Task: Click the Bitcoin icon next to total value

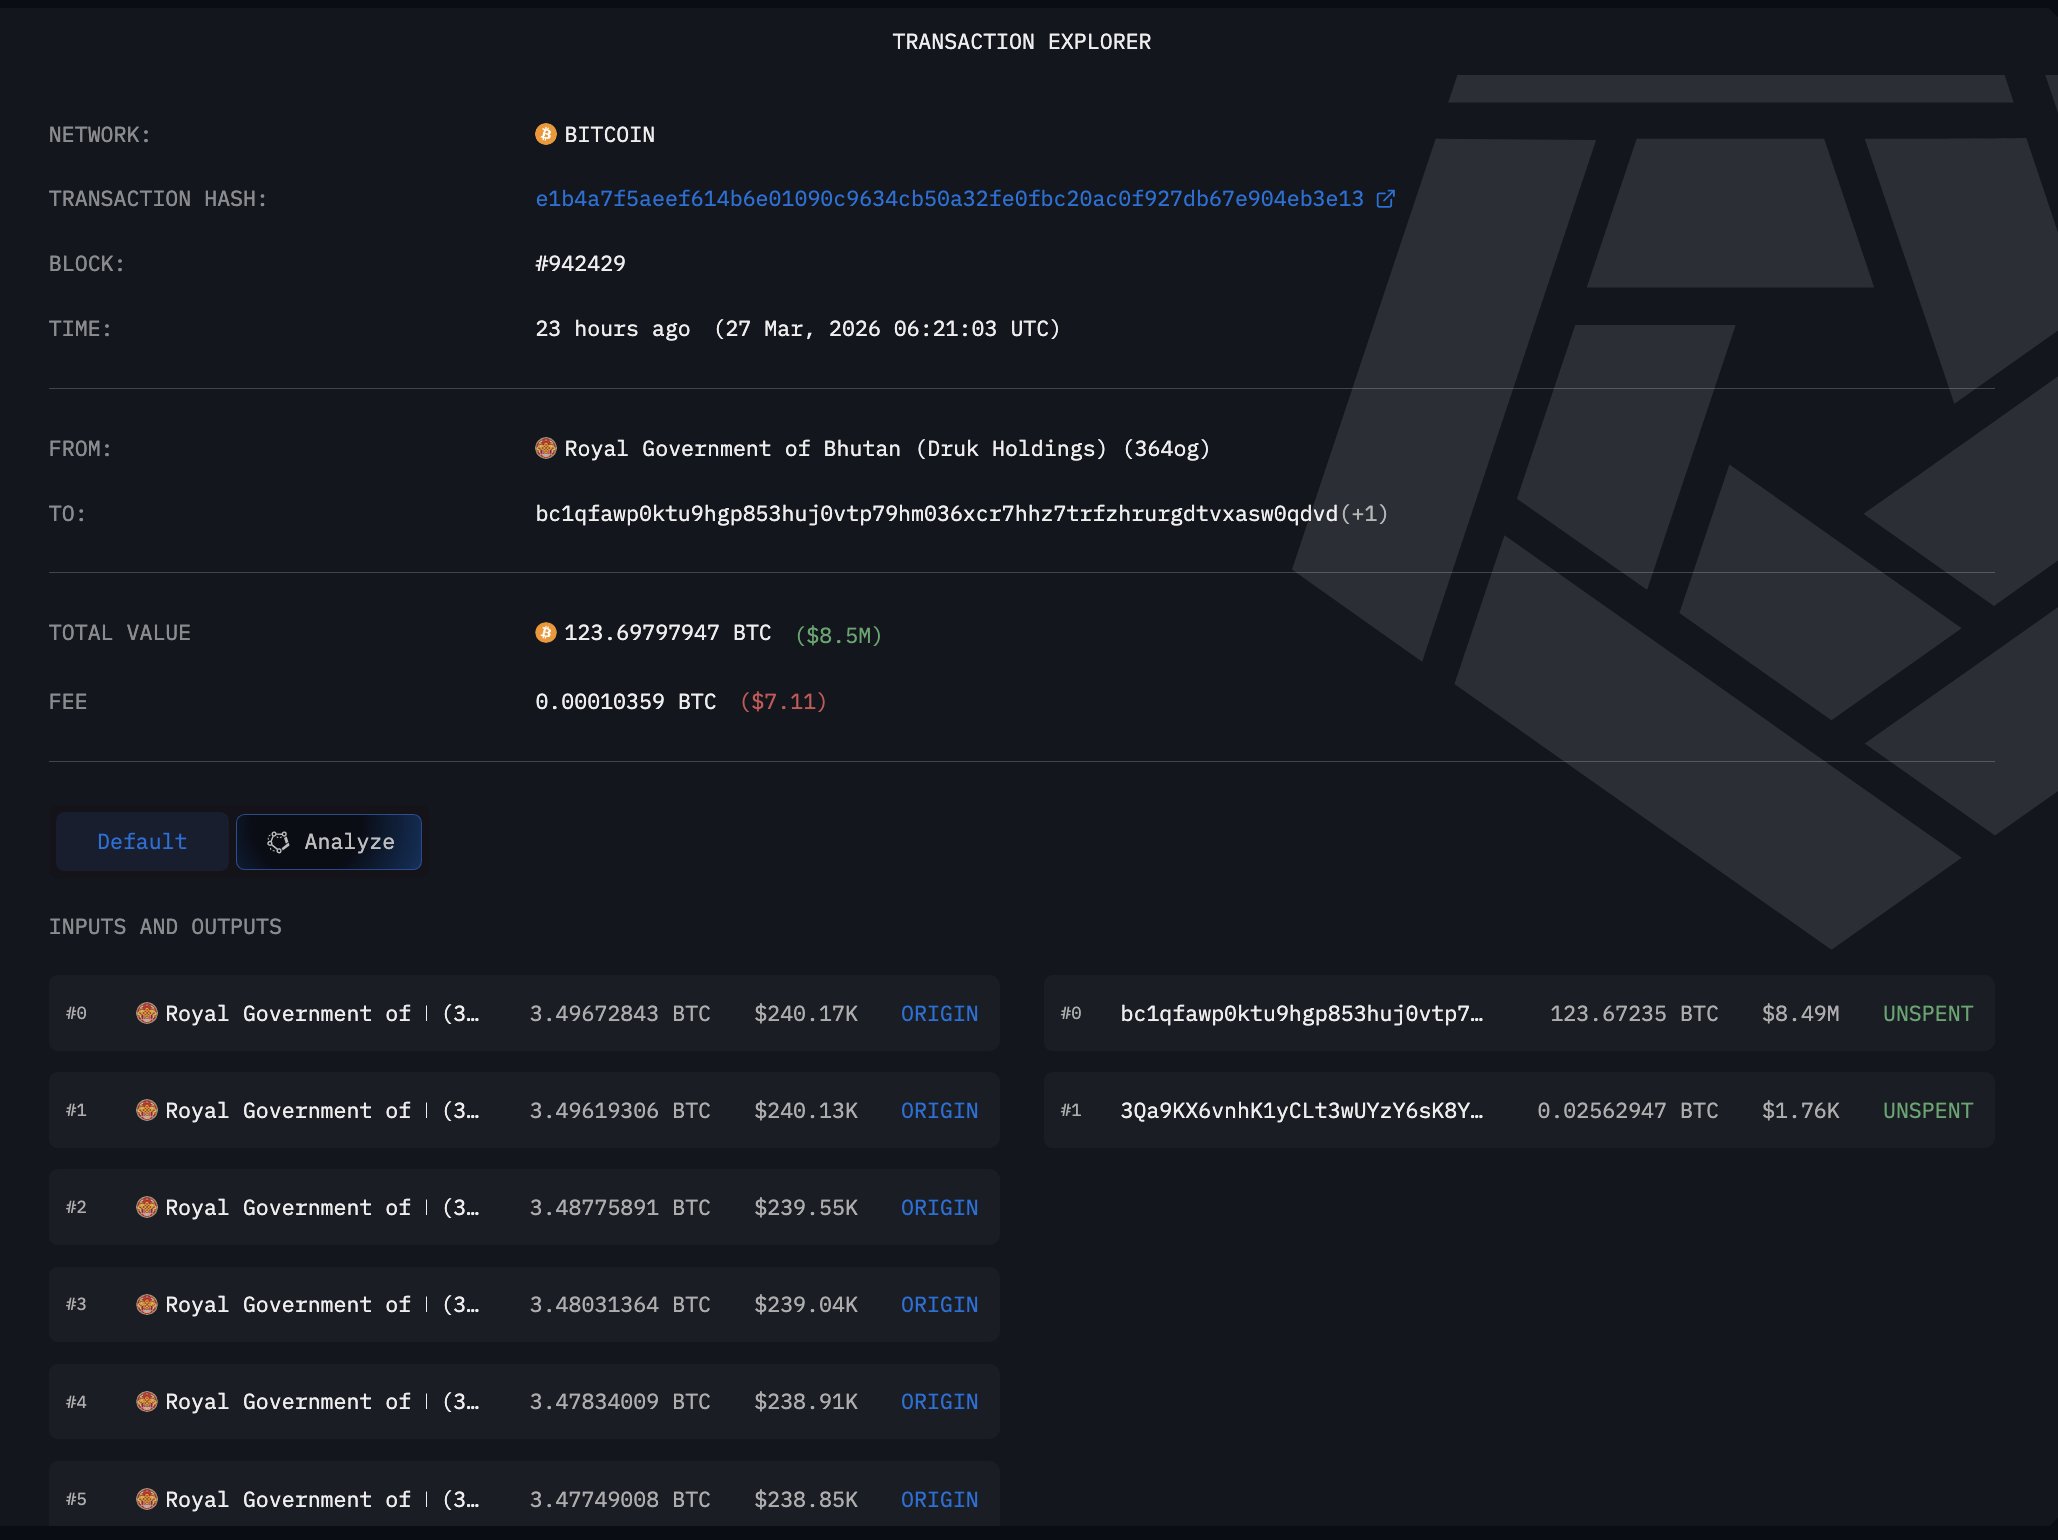Action: pyautogui.click(x=545, y=632)
